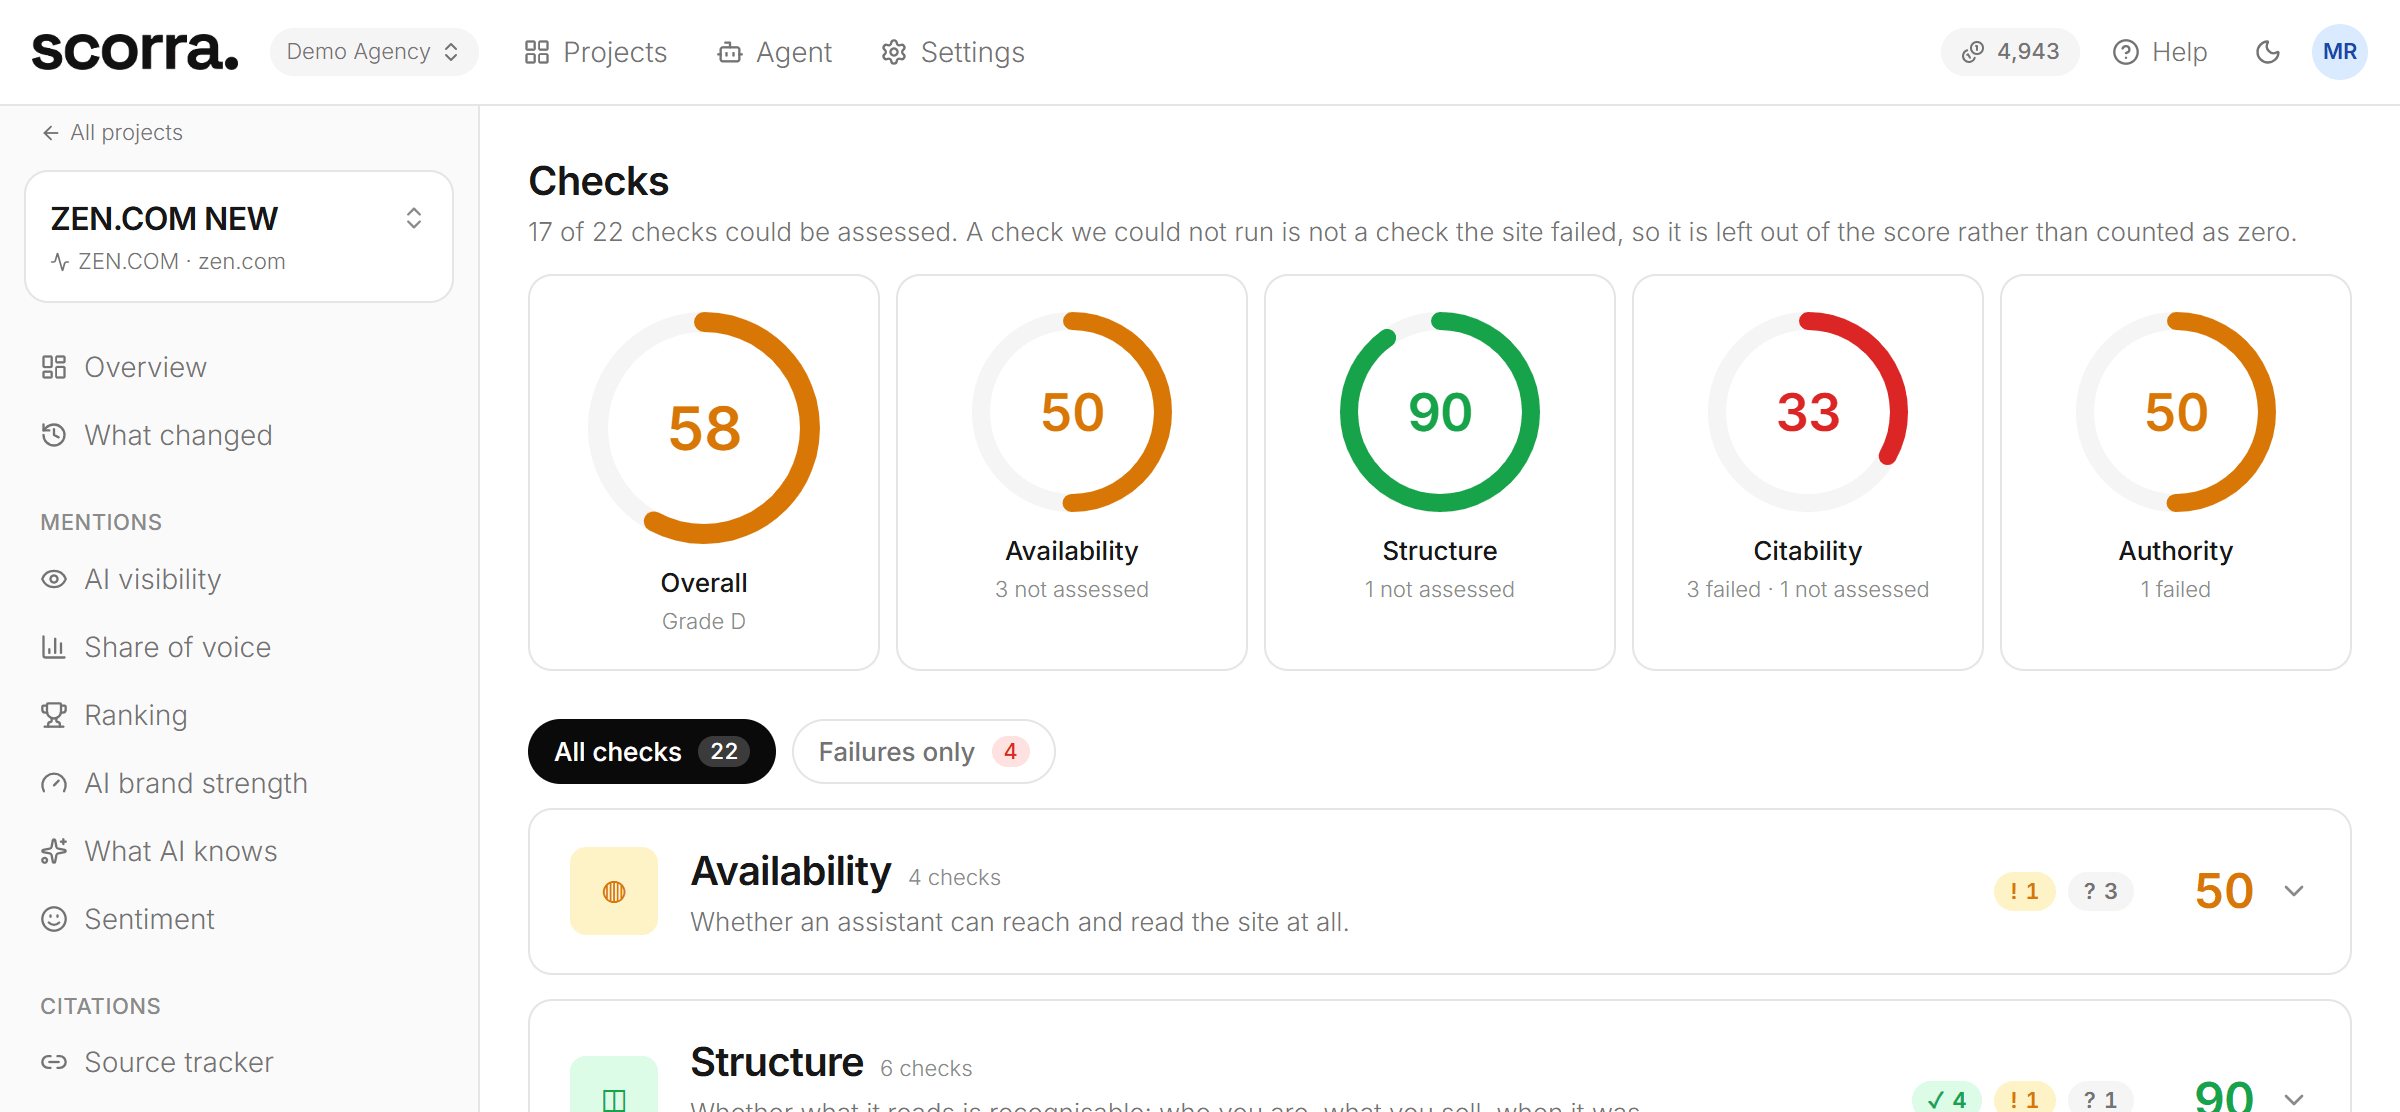Select the Availability score 50 card

point(1072,472)
